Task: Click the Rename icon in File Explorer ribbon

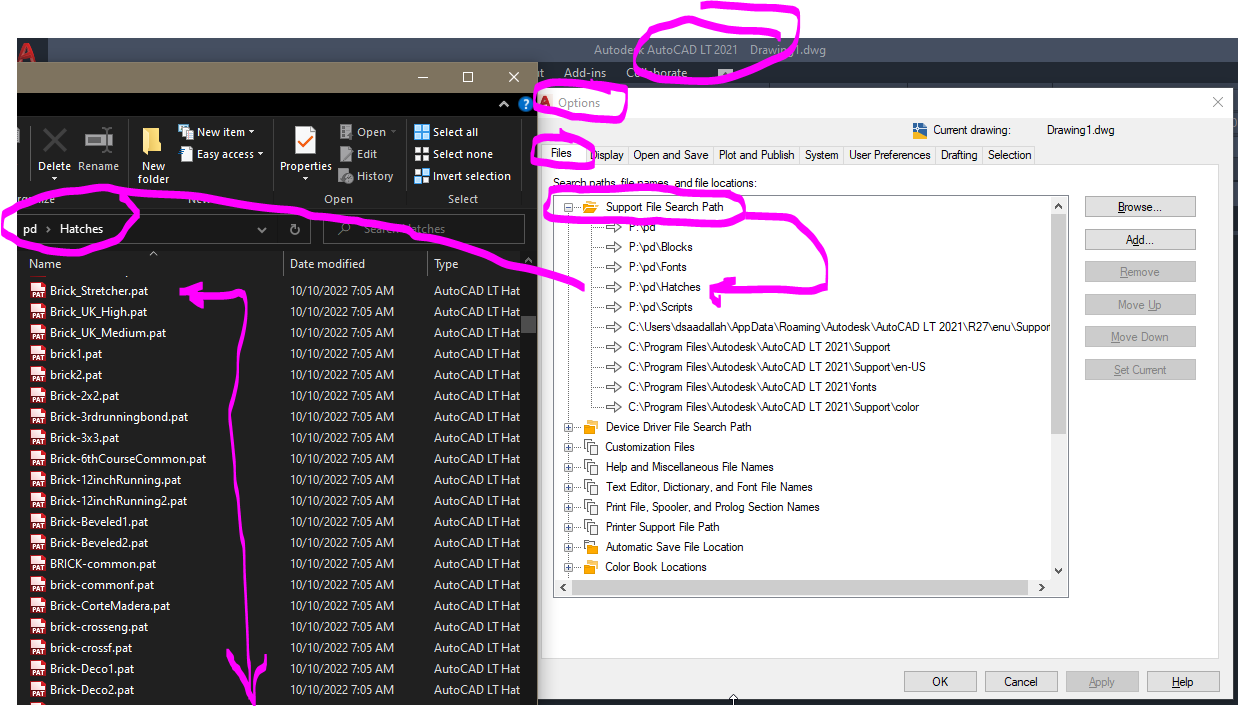Action: (98, 140)
